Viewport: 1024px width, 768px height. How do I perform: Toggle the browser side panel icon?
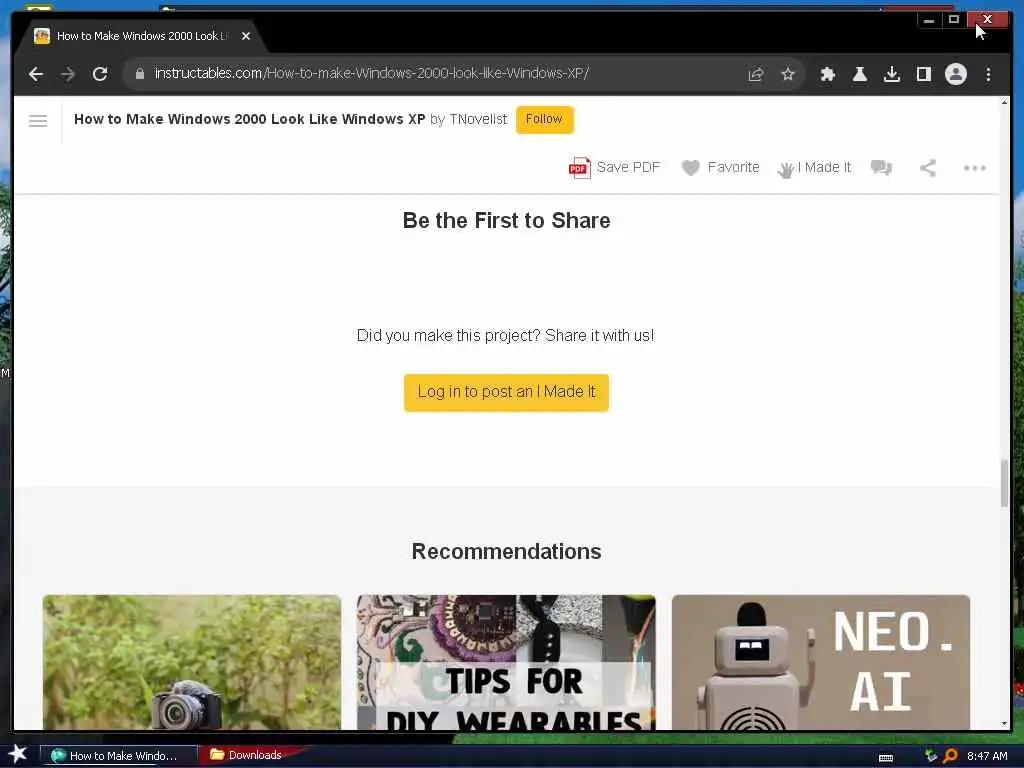click(x=923, y=74)
